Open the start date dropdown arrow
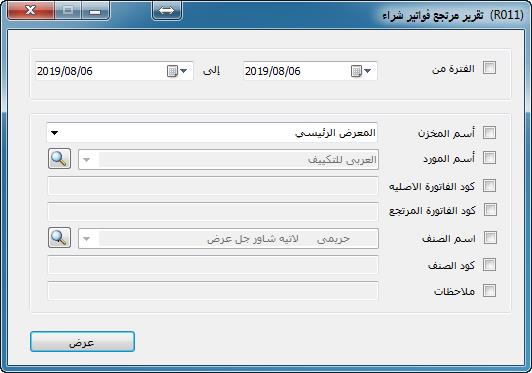Image resolution: width=532 pixels, height=373 pixels. 367,71
